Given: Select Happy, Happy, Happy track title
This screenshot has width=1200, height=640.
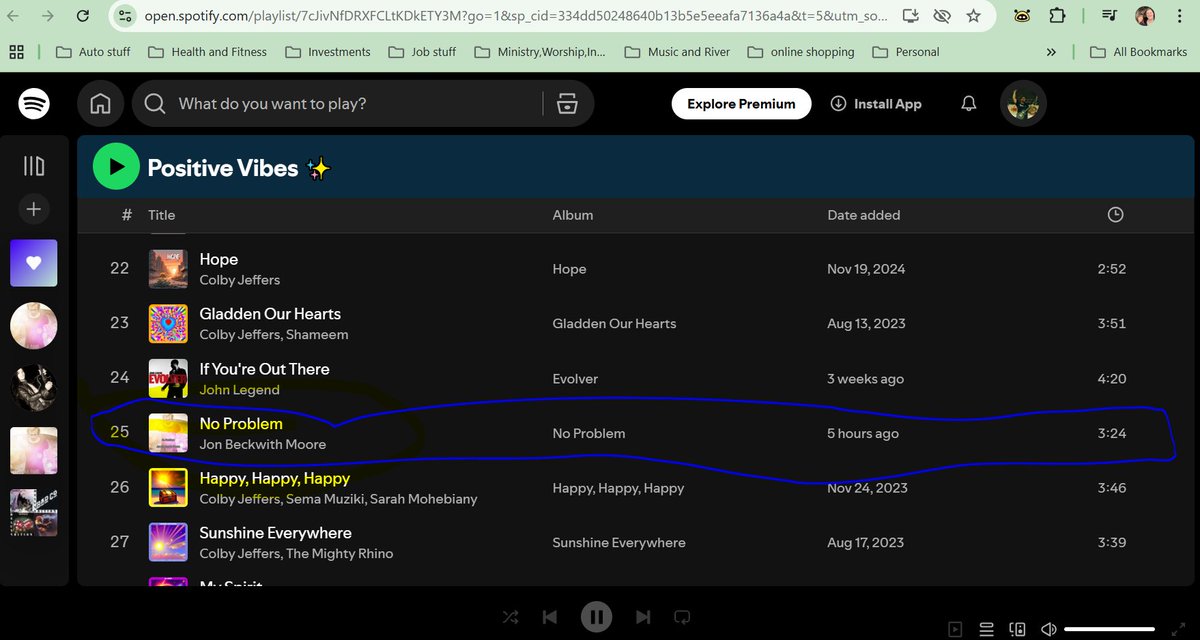Looking at the screenshot, I should pos(275,478).
